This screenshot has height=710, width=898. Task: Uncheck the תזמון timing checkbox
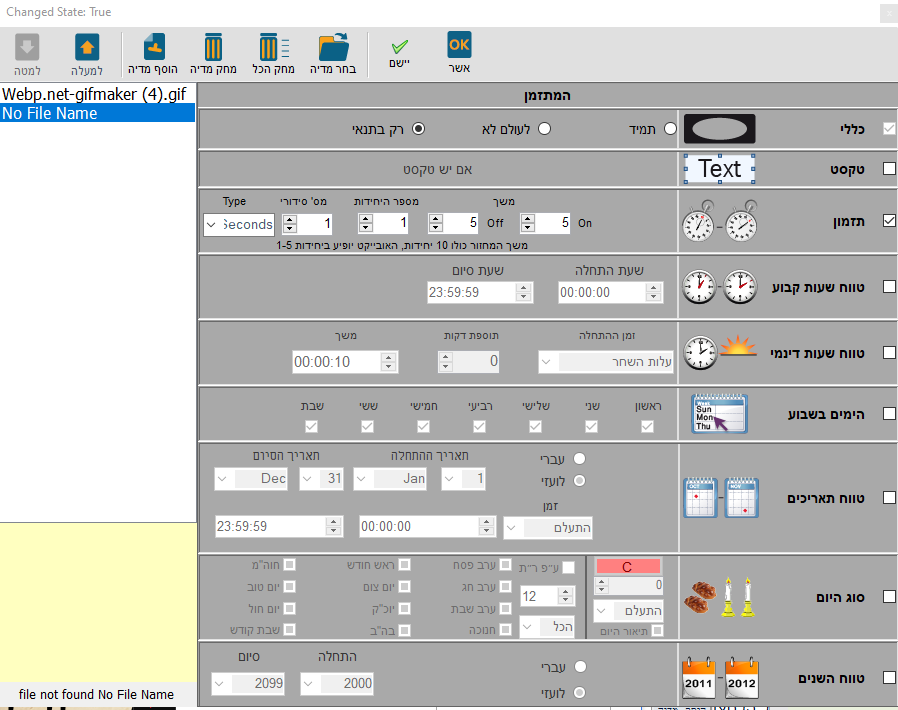pyautogui.click(x=889, y=222)
